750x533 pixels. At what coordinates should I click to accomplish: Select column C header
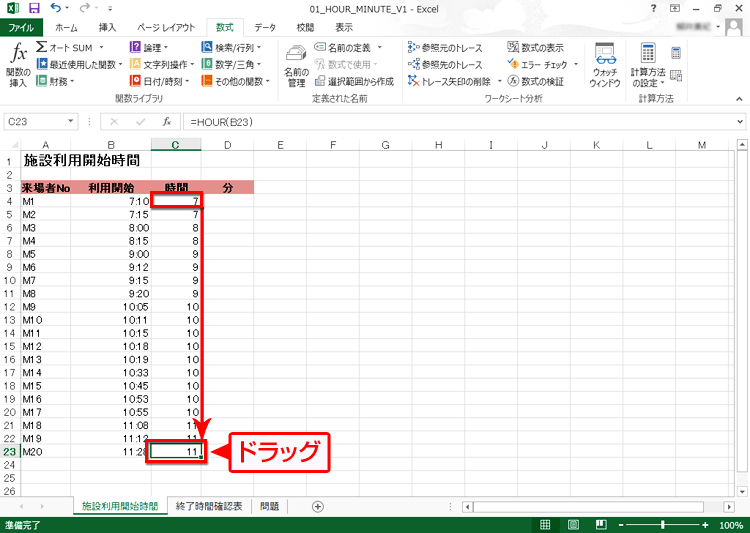click(176, 144)
